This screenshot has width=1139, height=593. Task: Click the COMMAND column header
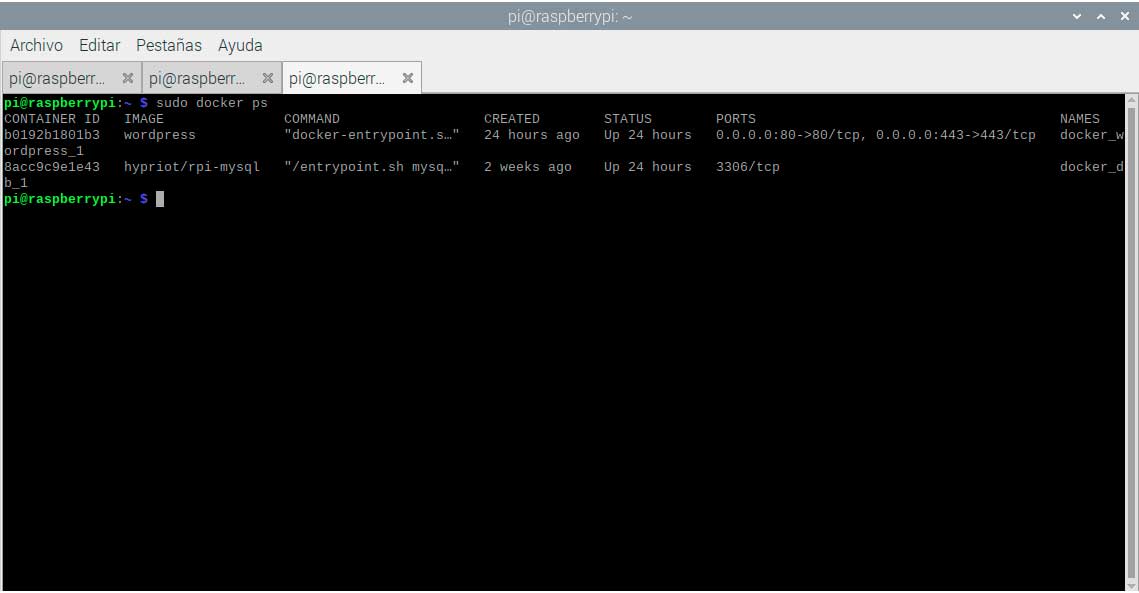312,118
